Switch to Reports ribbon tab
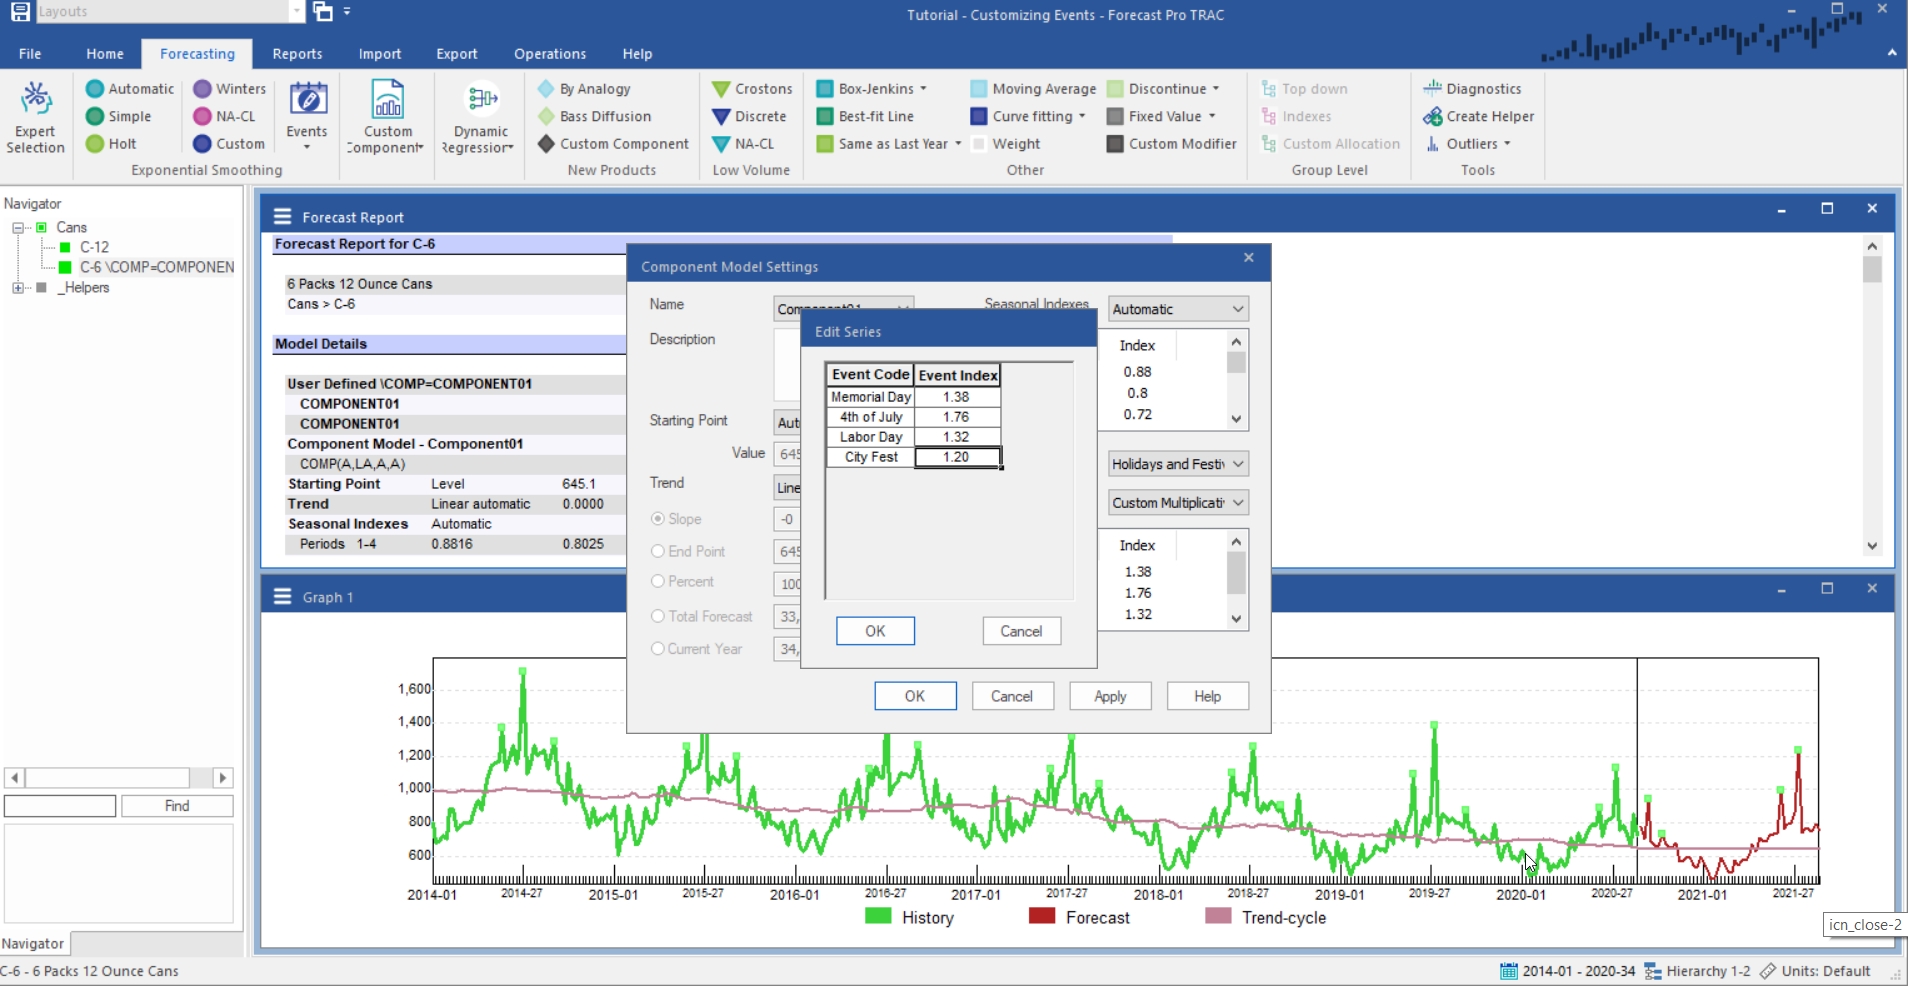The image size is (1908, 986). click(297, 54)
